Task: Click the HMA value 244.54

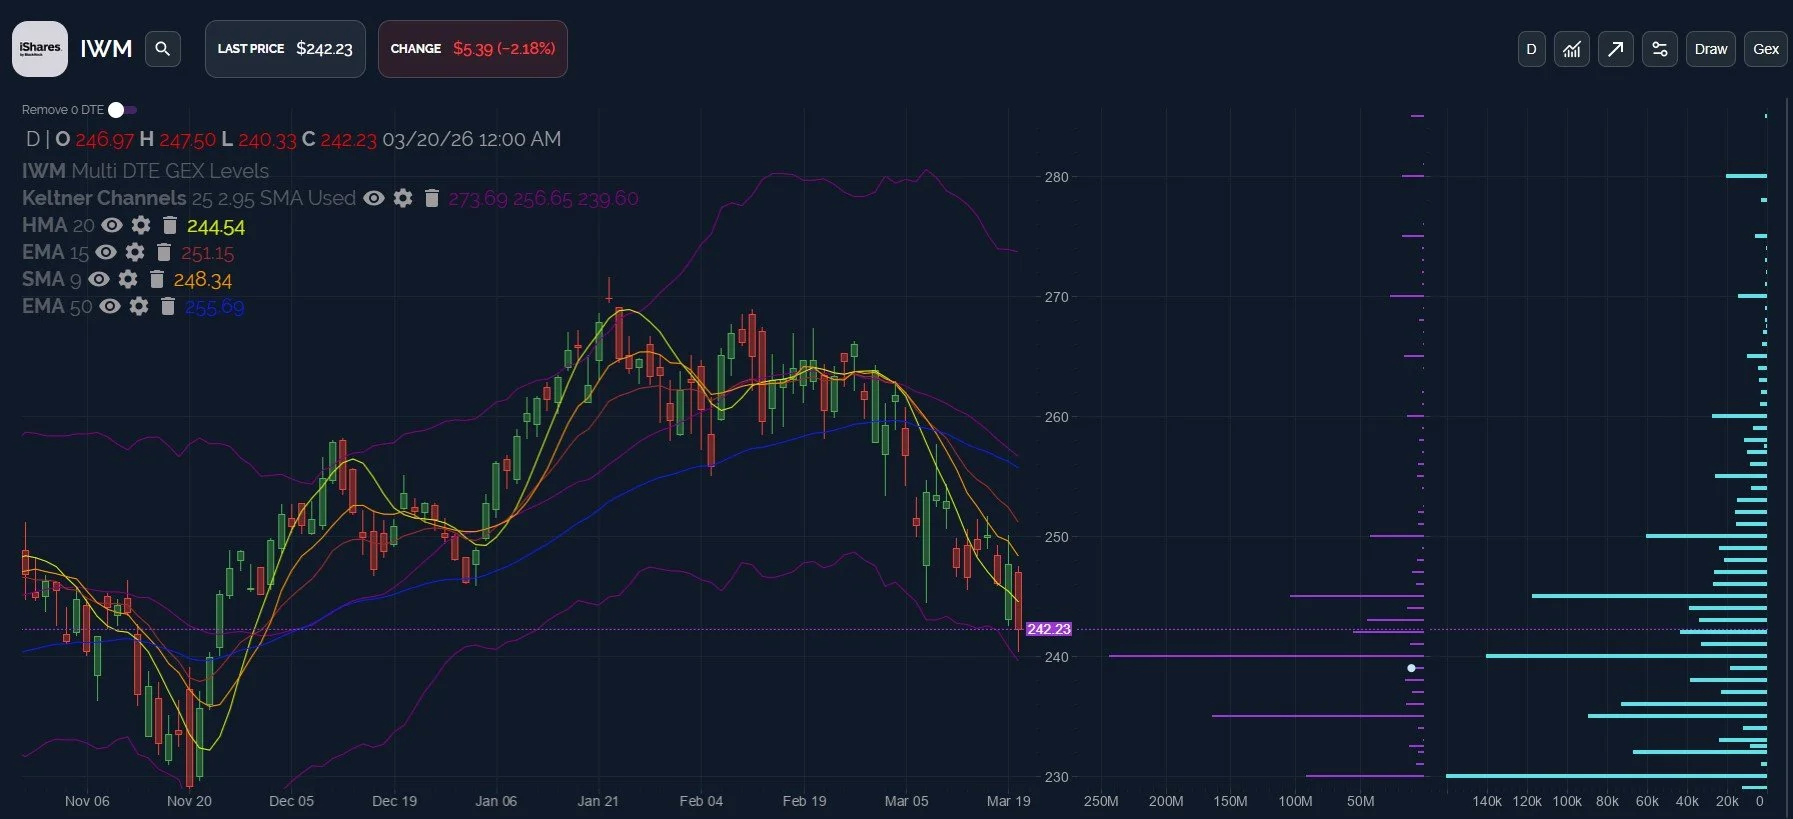Action: (x=216, y=227)
